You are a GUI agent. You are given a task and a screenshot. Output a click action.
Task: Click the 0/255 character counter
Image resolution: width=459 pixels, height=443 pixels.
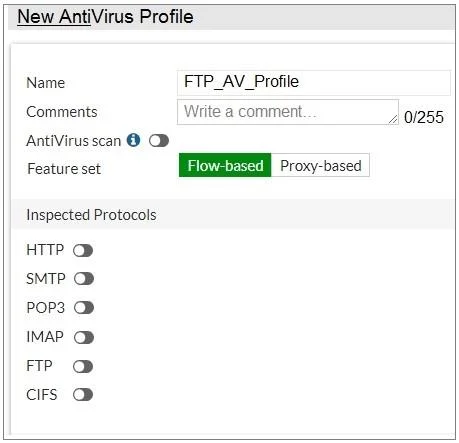[x=424, y=117]
